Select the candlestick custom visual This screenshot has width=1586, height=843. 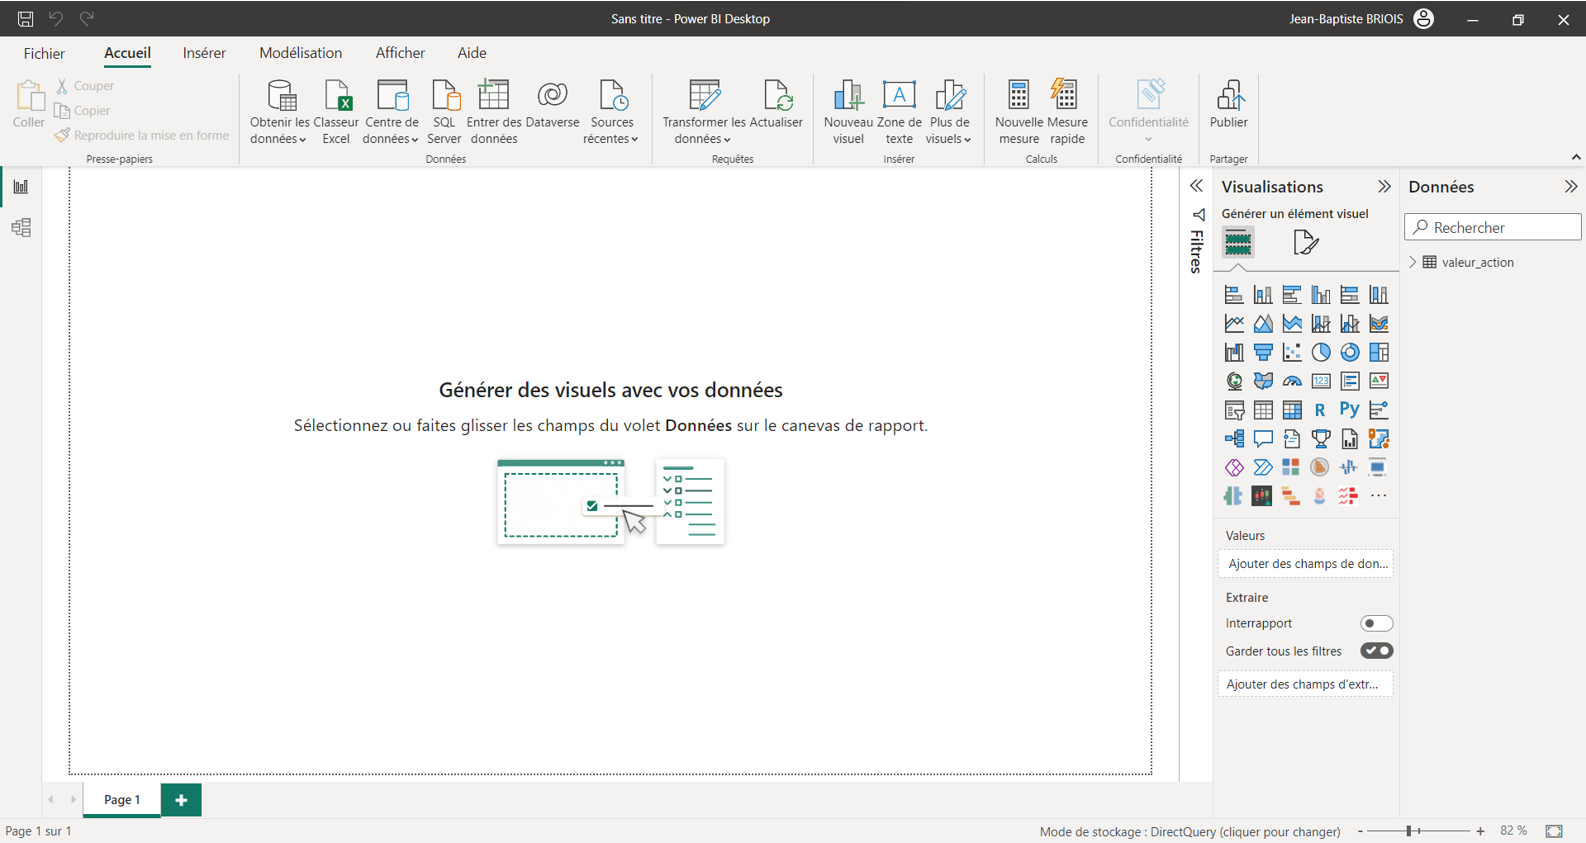pyautogui.click(x=1263, y=496)
